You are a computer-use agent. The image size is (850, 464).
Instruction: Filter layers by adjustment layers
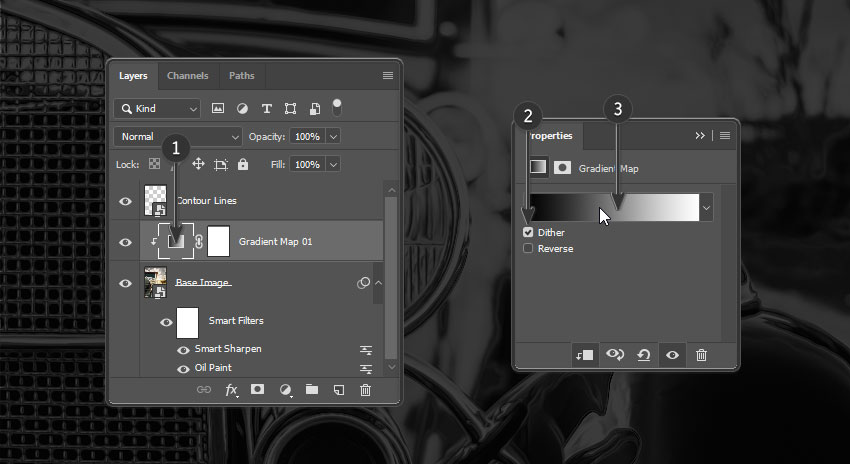click(x=242, y=108)
